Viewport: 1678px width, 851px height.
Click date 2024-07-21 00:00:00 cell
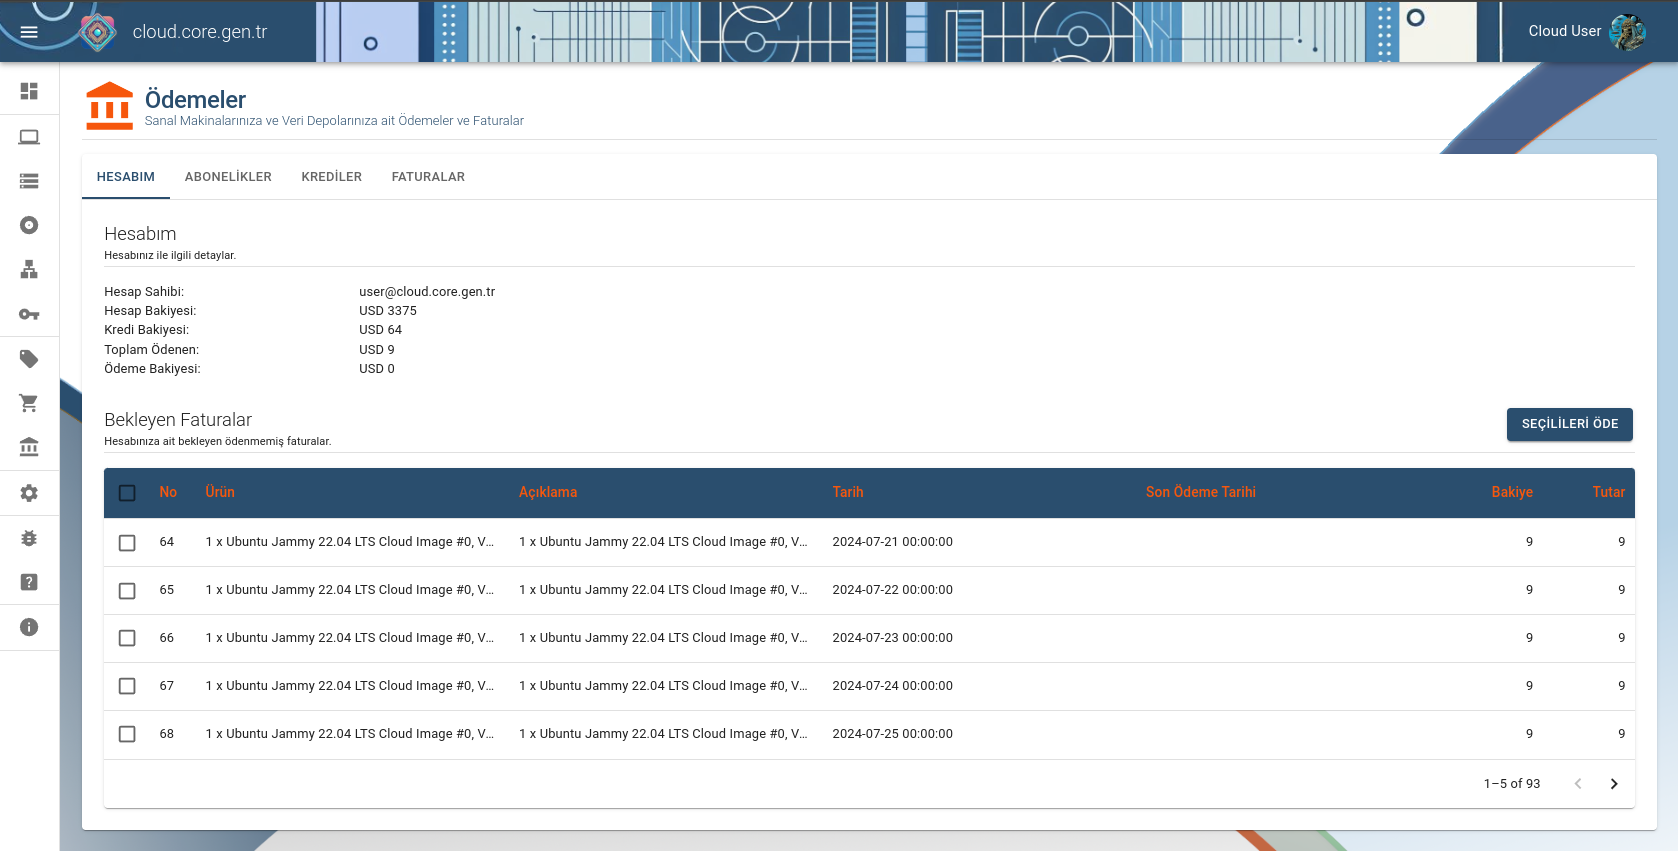[893, 542]
